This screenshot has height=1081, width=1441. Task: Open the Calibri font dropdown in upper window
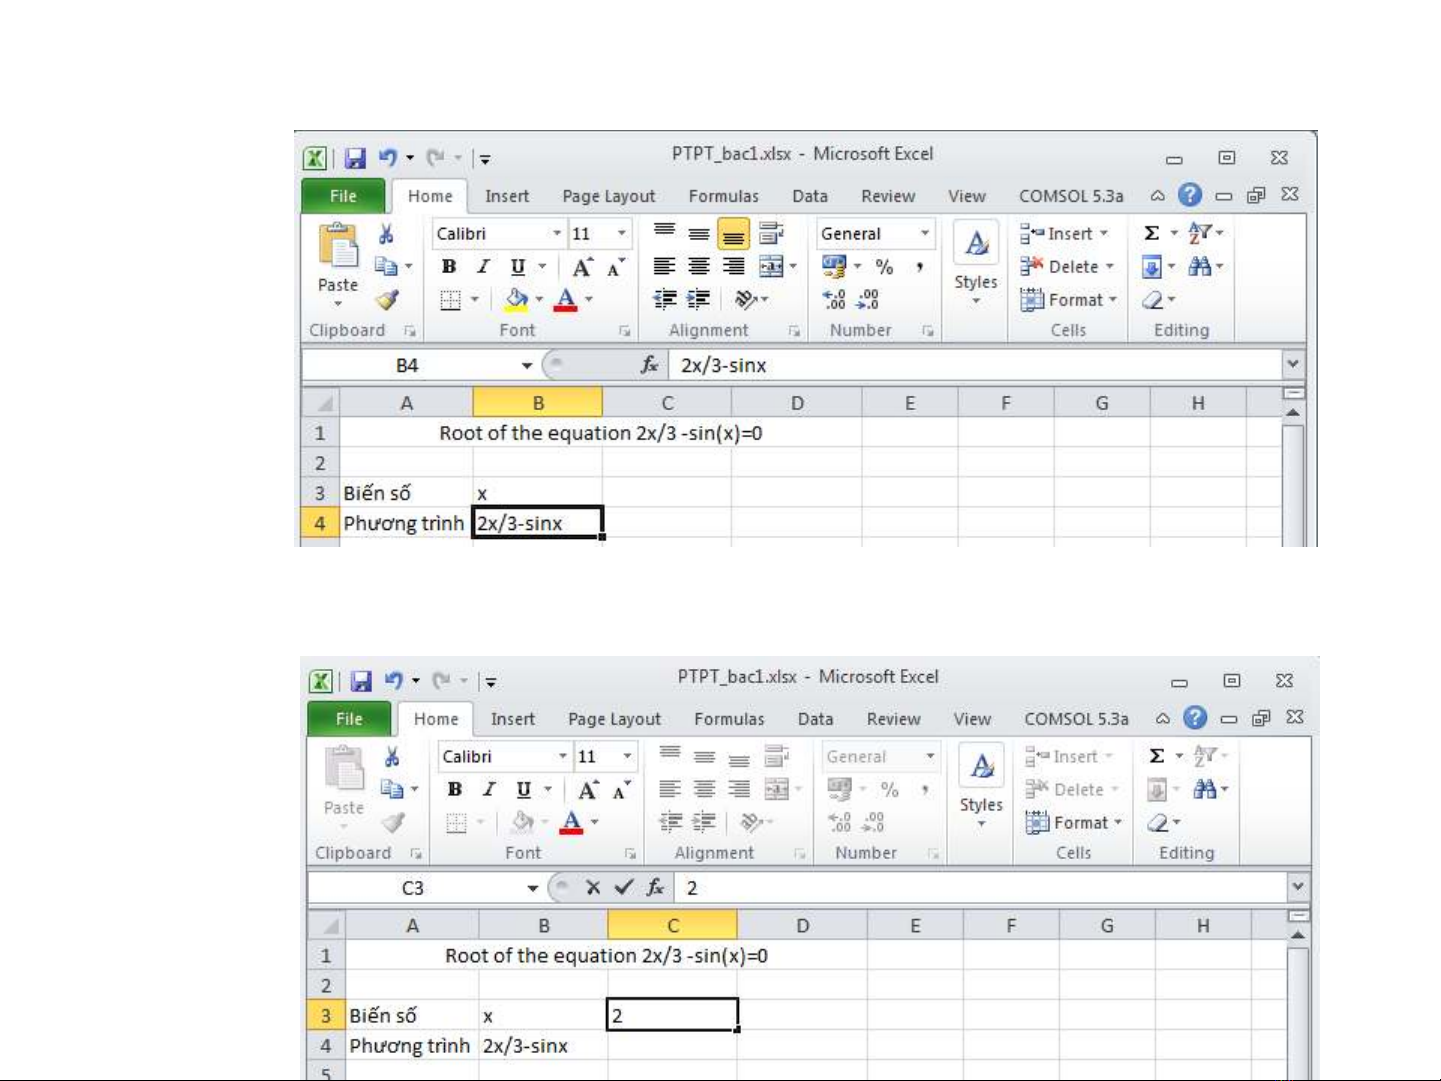(x=557, y=234)
